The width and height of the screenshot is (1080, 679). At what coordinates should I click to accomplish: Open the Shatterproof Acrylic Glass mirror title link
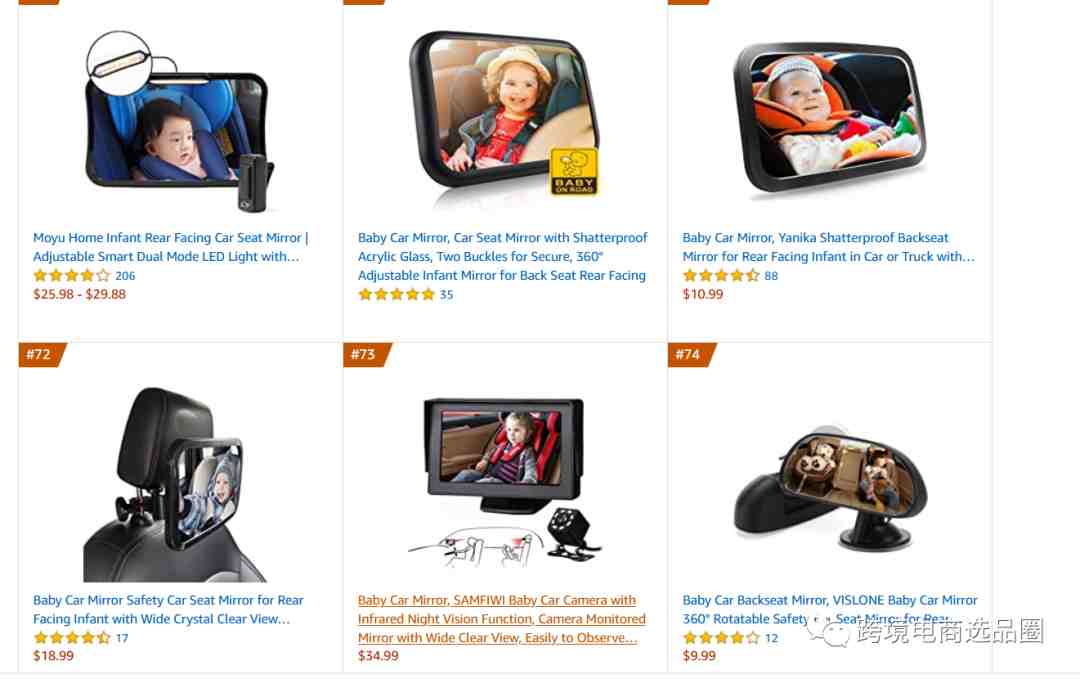(503, 256)
